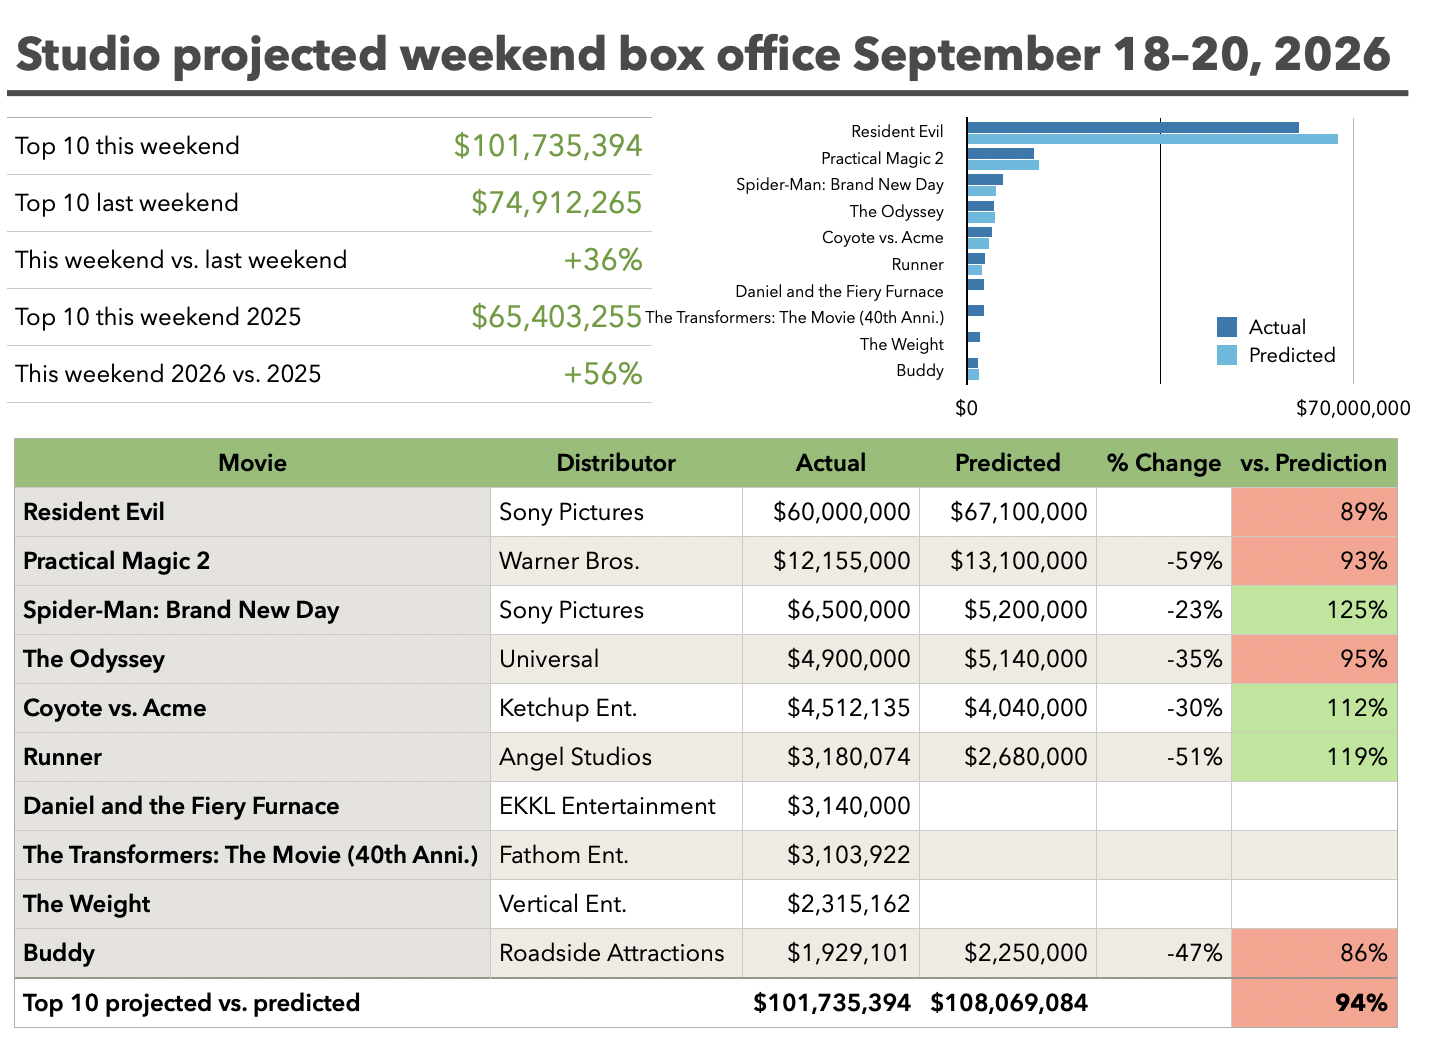Select the Angel Studios distributor cell
The height and width of the screenshot is (1040, 1440).
[616, 757]
